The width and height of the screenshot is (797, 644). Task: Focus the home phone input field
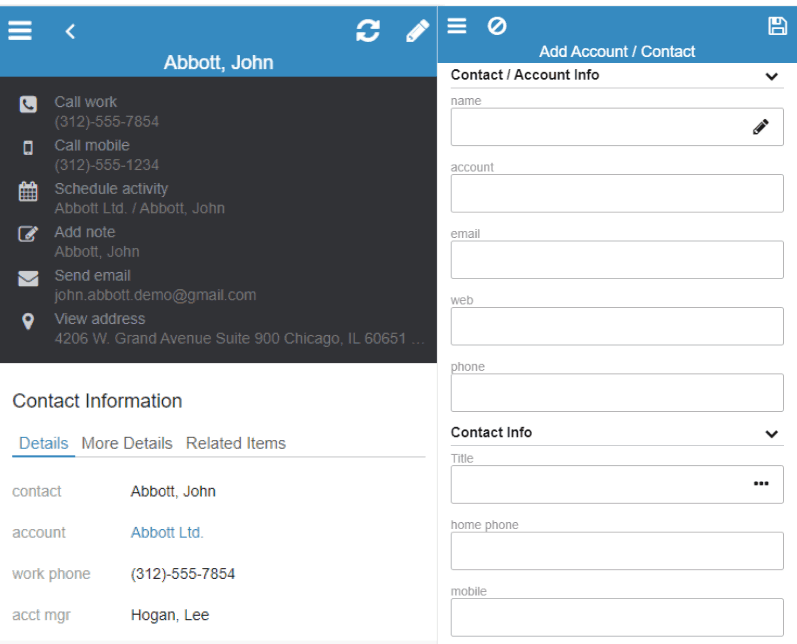click(617, 551)
